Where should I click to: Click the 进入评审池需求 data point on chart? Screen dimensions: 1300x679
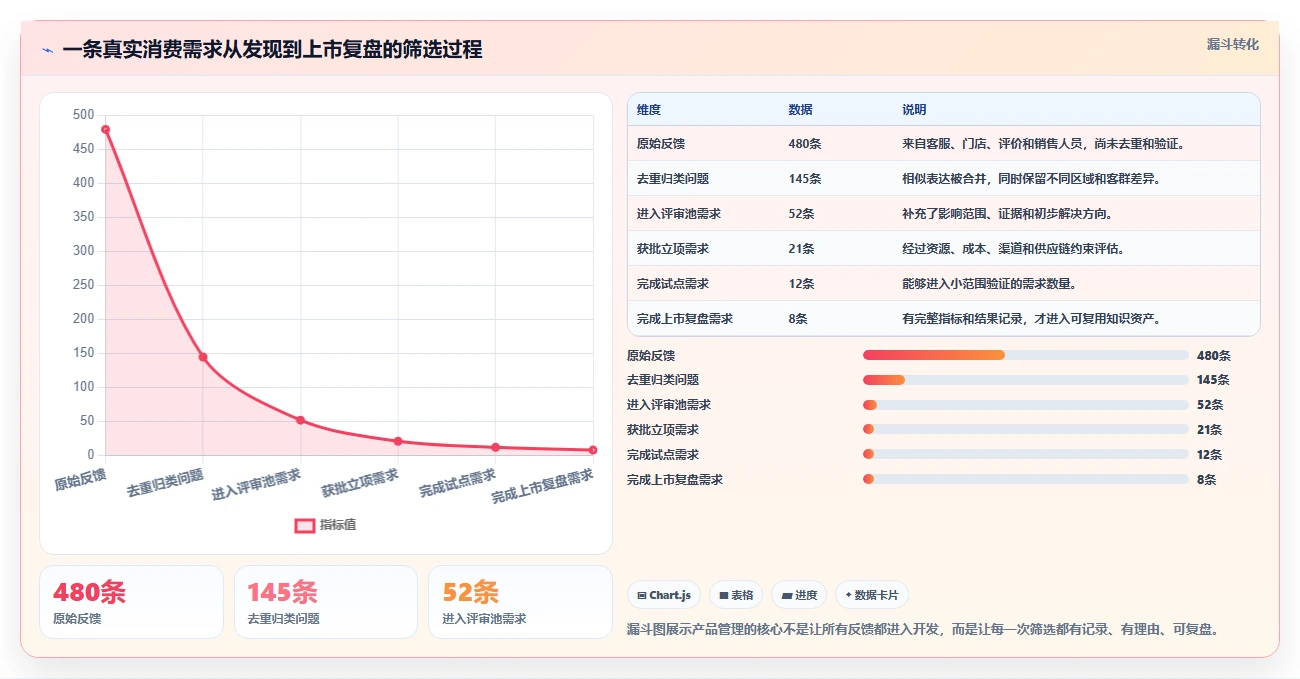tap(300, 420)
